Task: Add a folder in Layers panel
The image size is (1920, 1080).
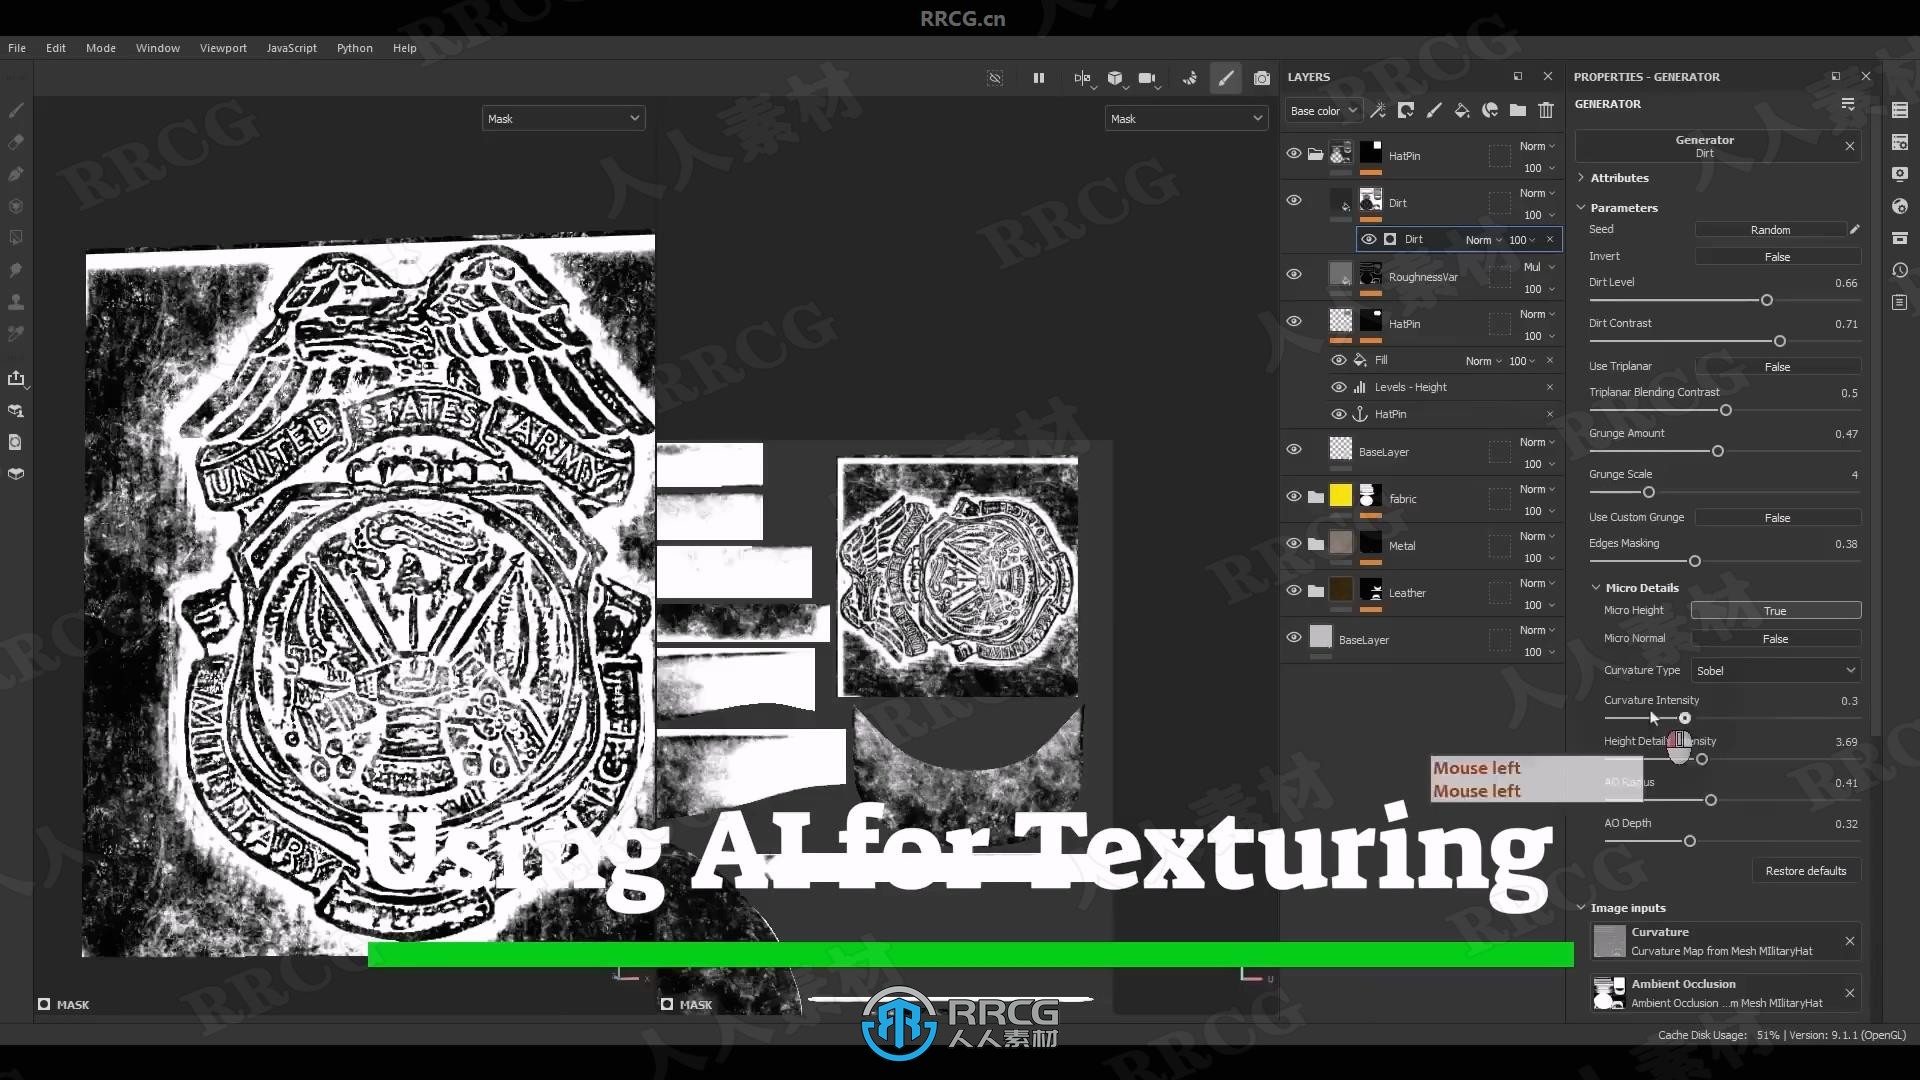Action: (x=1518, y=111)
